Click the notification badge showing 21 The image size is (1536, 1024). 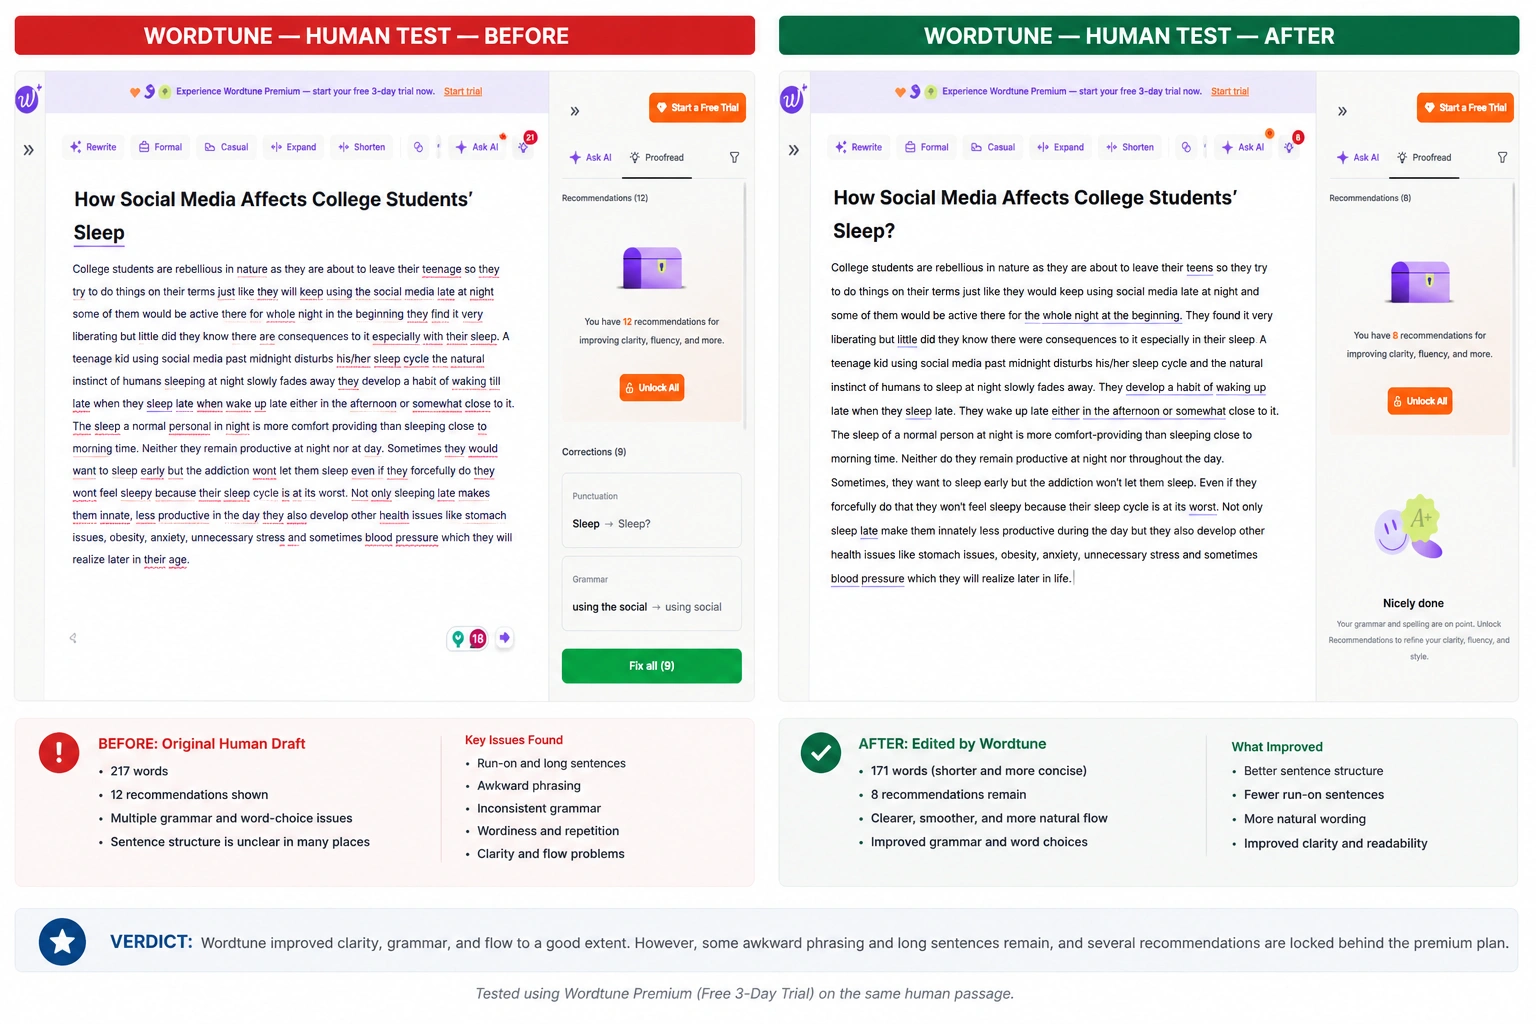click(x=530, y=137)
